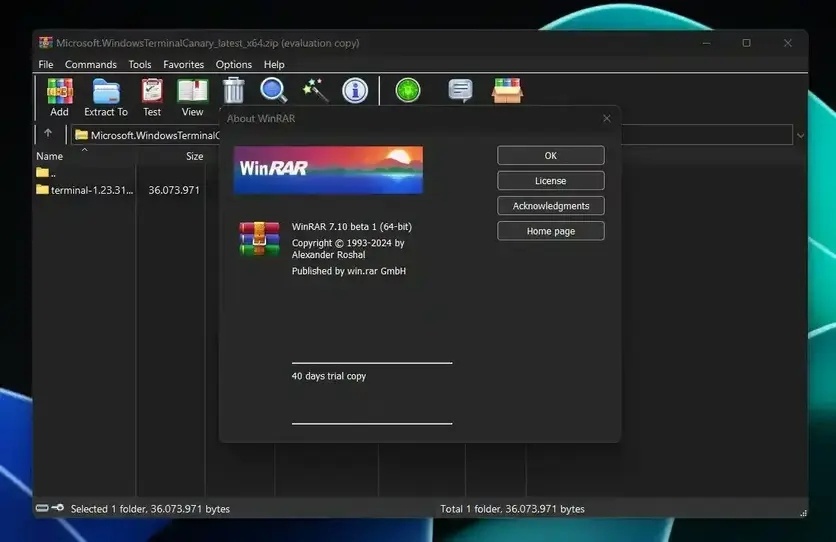
Task: Select the parent folder '..' row
Action: coord(46,173)
